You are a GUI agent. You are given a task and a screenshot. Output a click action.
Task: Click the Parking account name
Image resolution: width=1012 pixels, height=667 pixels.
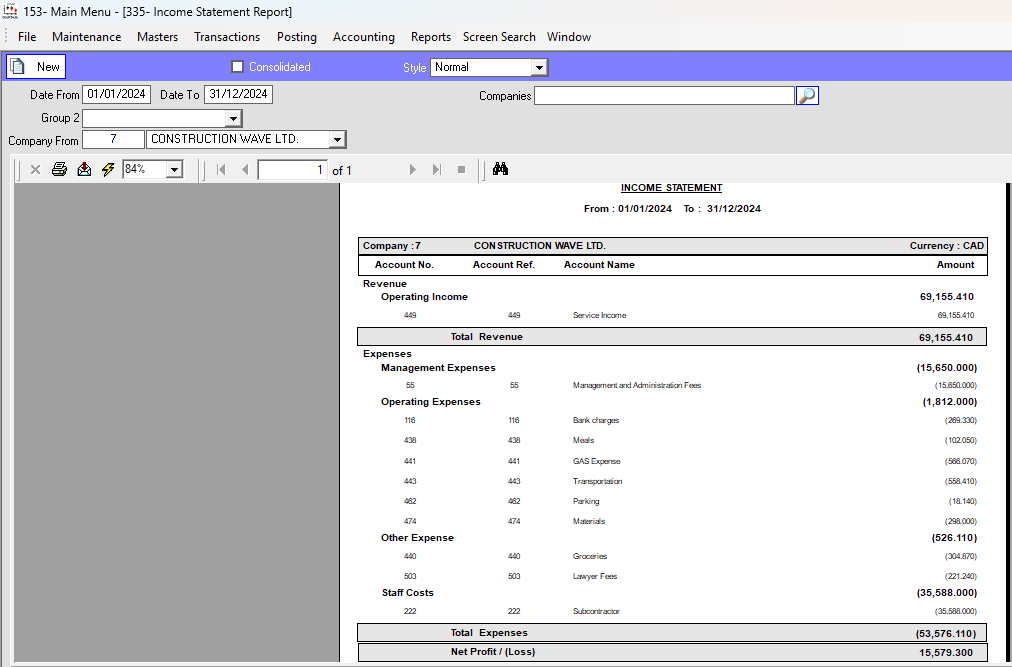(x=585, y=501)
